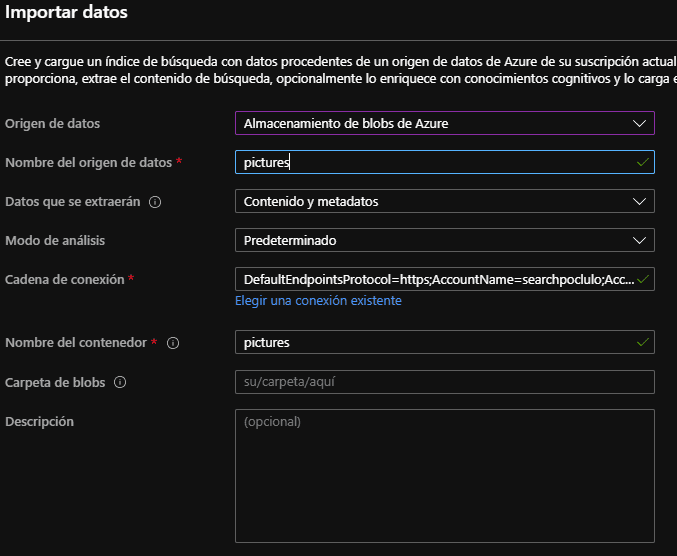Click the info icon next to Carpeta de blobs
This screenshot has width=677, height=556.
point(120,382)
